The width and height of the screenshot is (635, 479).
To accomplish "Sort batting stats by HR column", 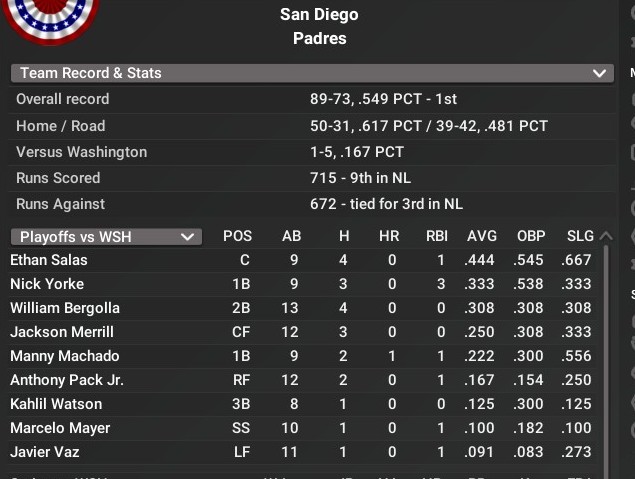I will [x=389, y=237].
